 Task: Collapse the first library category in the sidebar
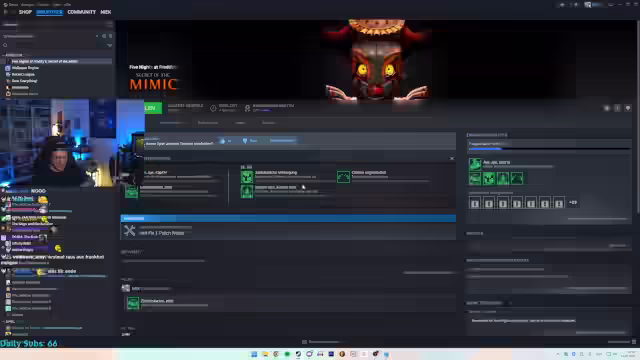coord(4,55)
